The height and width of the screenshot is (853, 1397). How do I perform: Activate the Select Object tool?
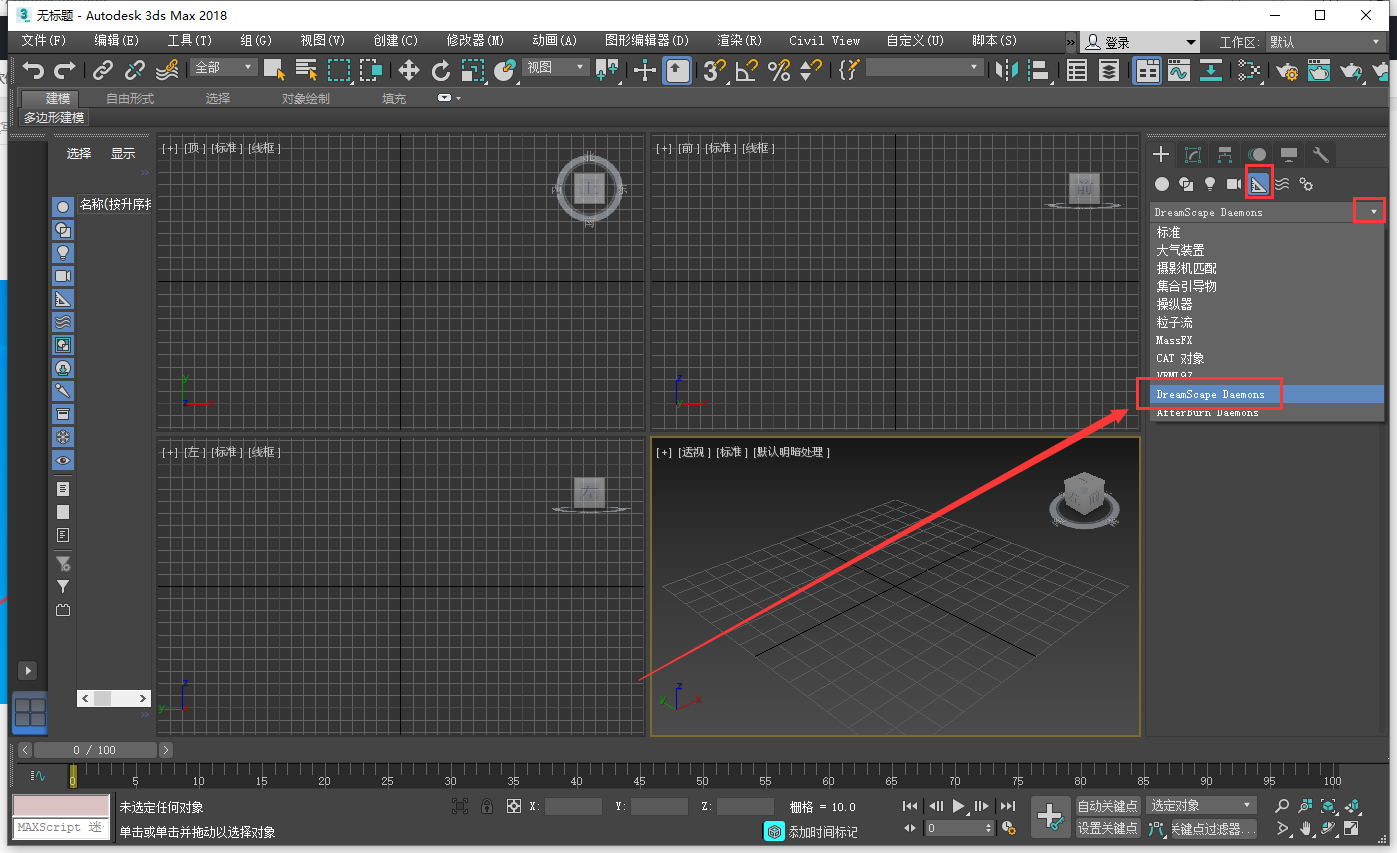[x=274, y=70]
